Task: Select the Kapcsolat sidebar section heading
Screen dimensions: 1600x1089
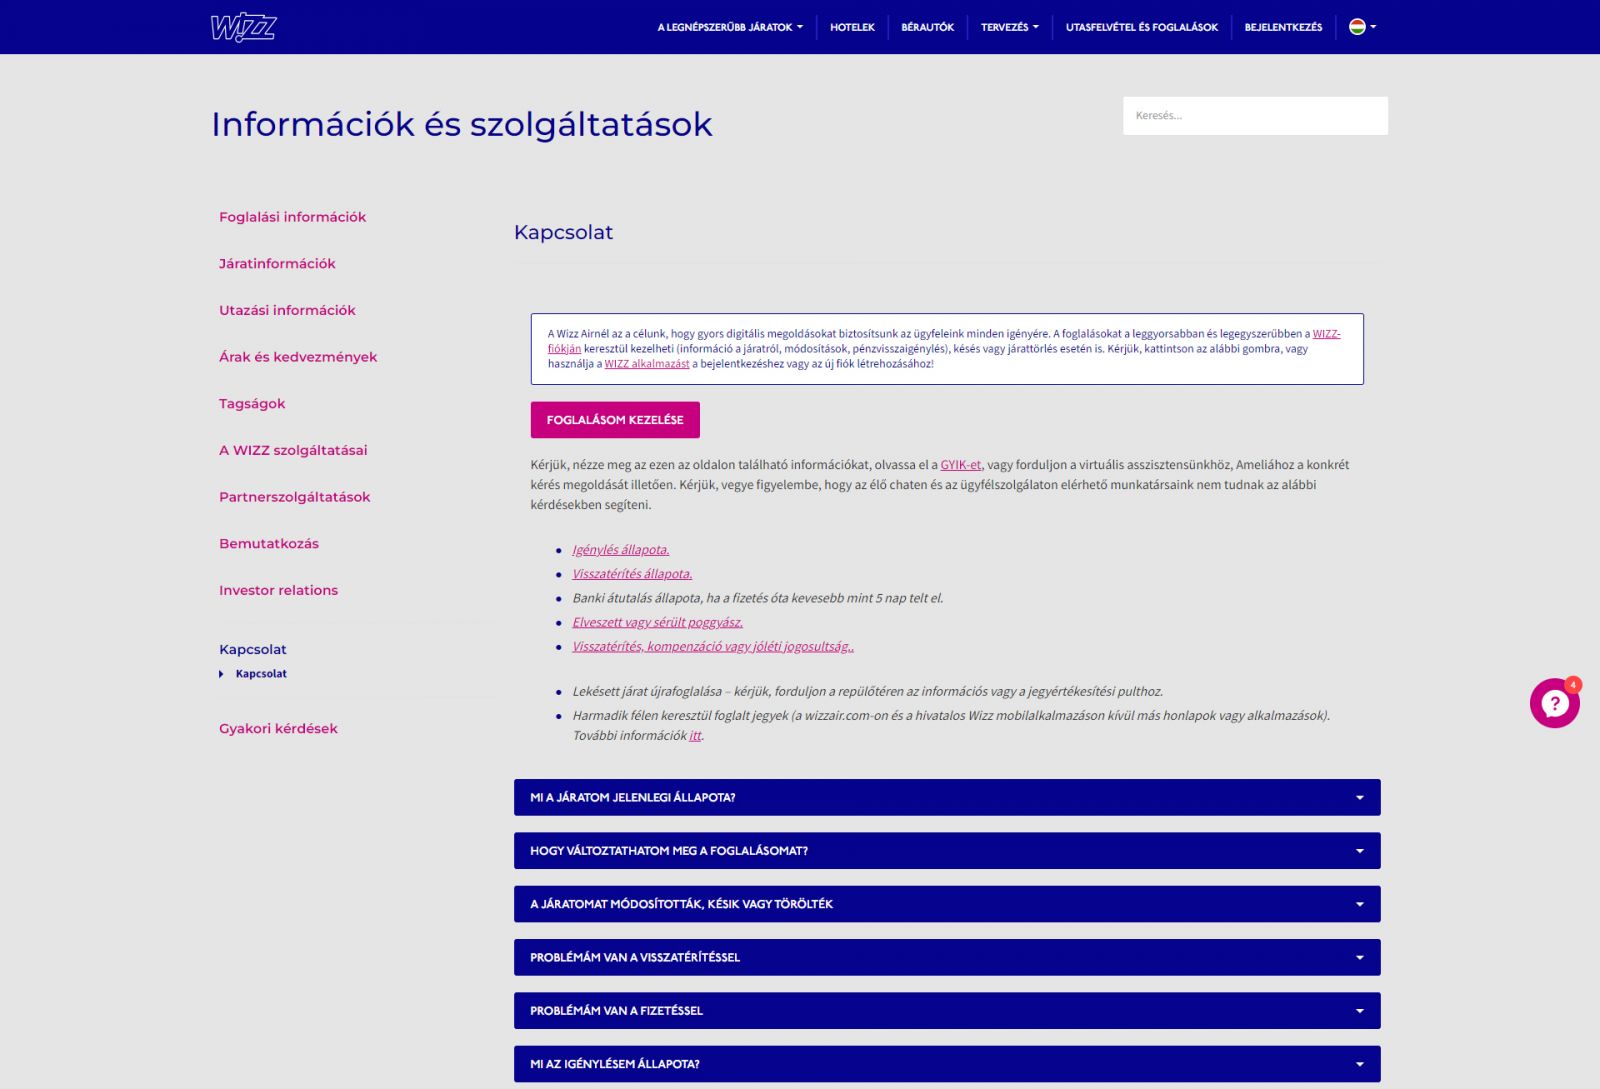Action: pyautogui.click(x=253, y=649)
